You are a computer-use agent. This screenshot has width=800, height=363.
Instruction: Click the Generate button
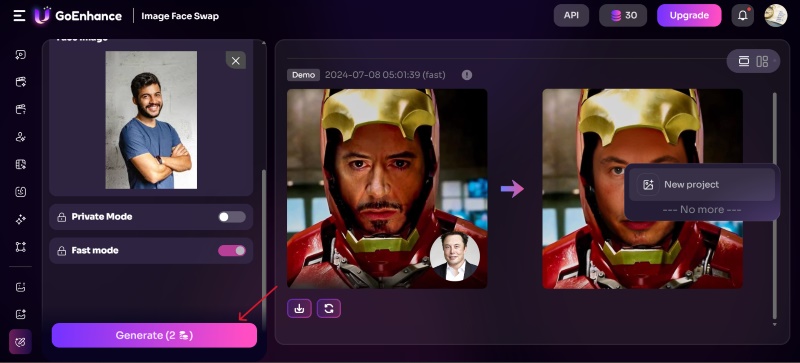(154, 335)
